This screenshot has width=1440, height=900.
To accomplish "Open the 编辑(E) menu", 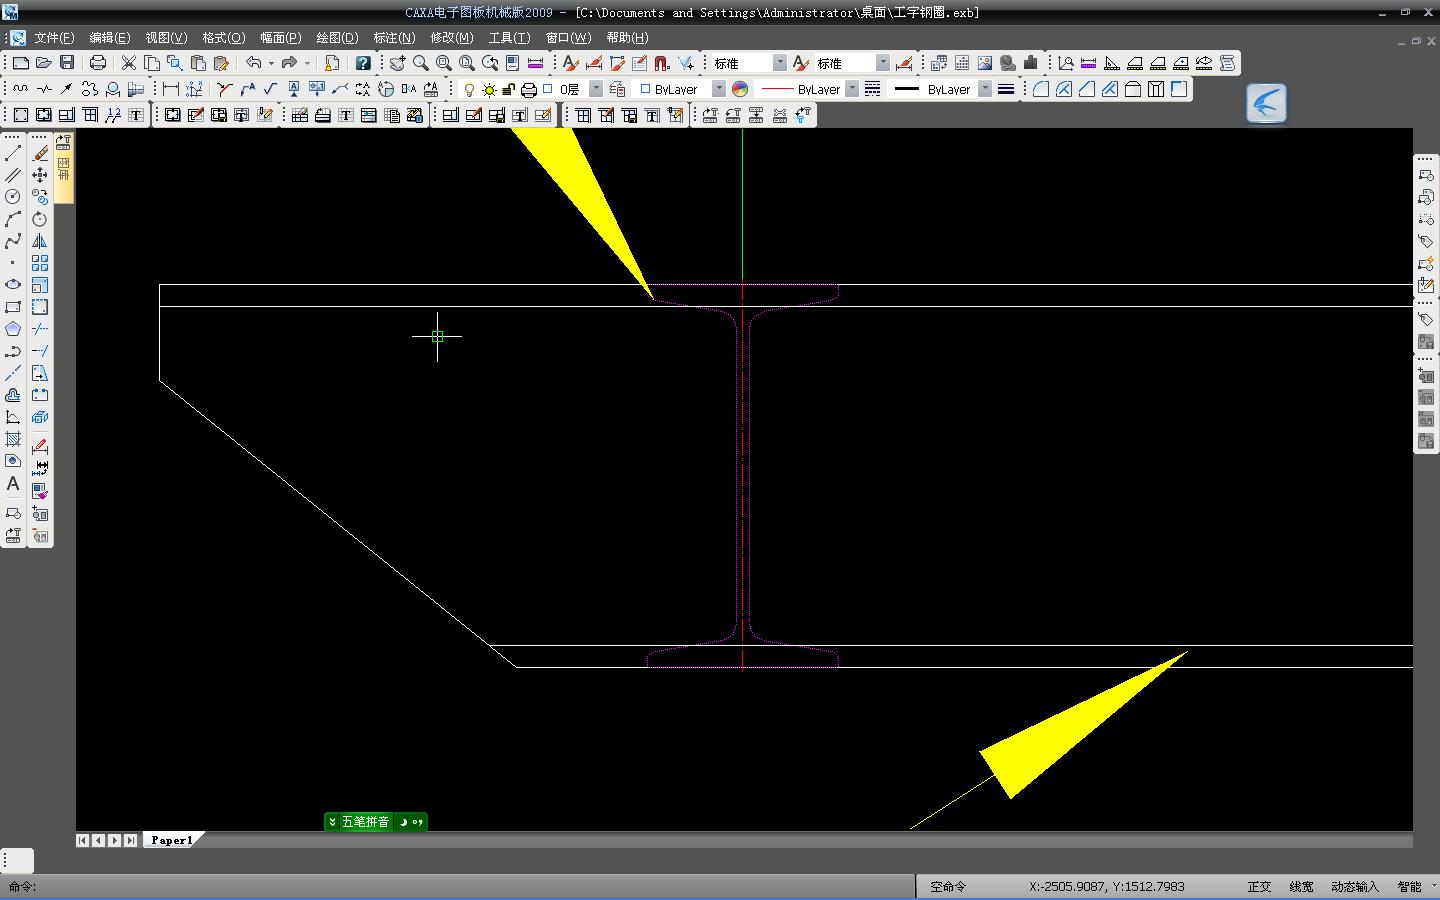I will pyautogui.click(x=110, y=38).
